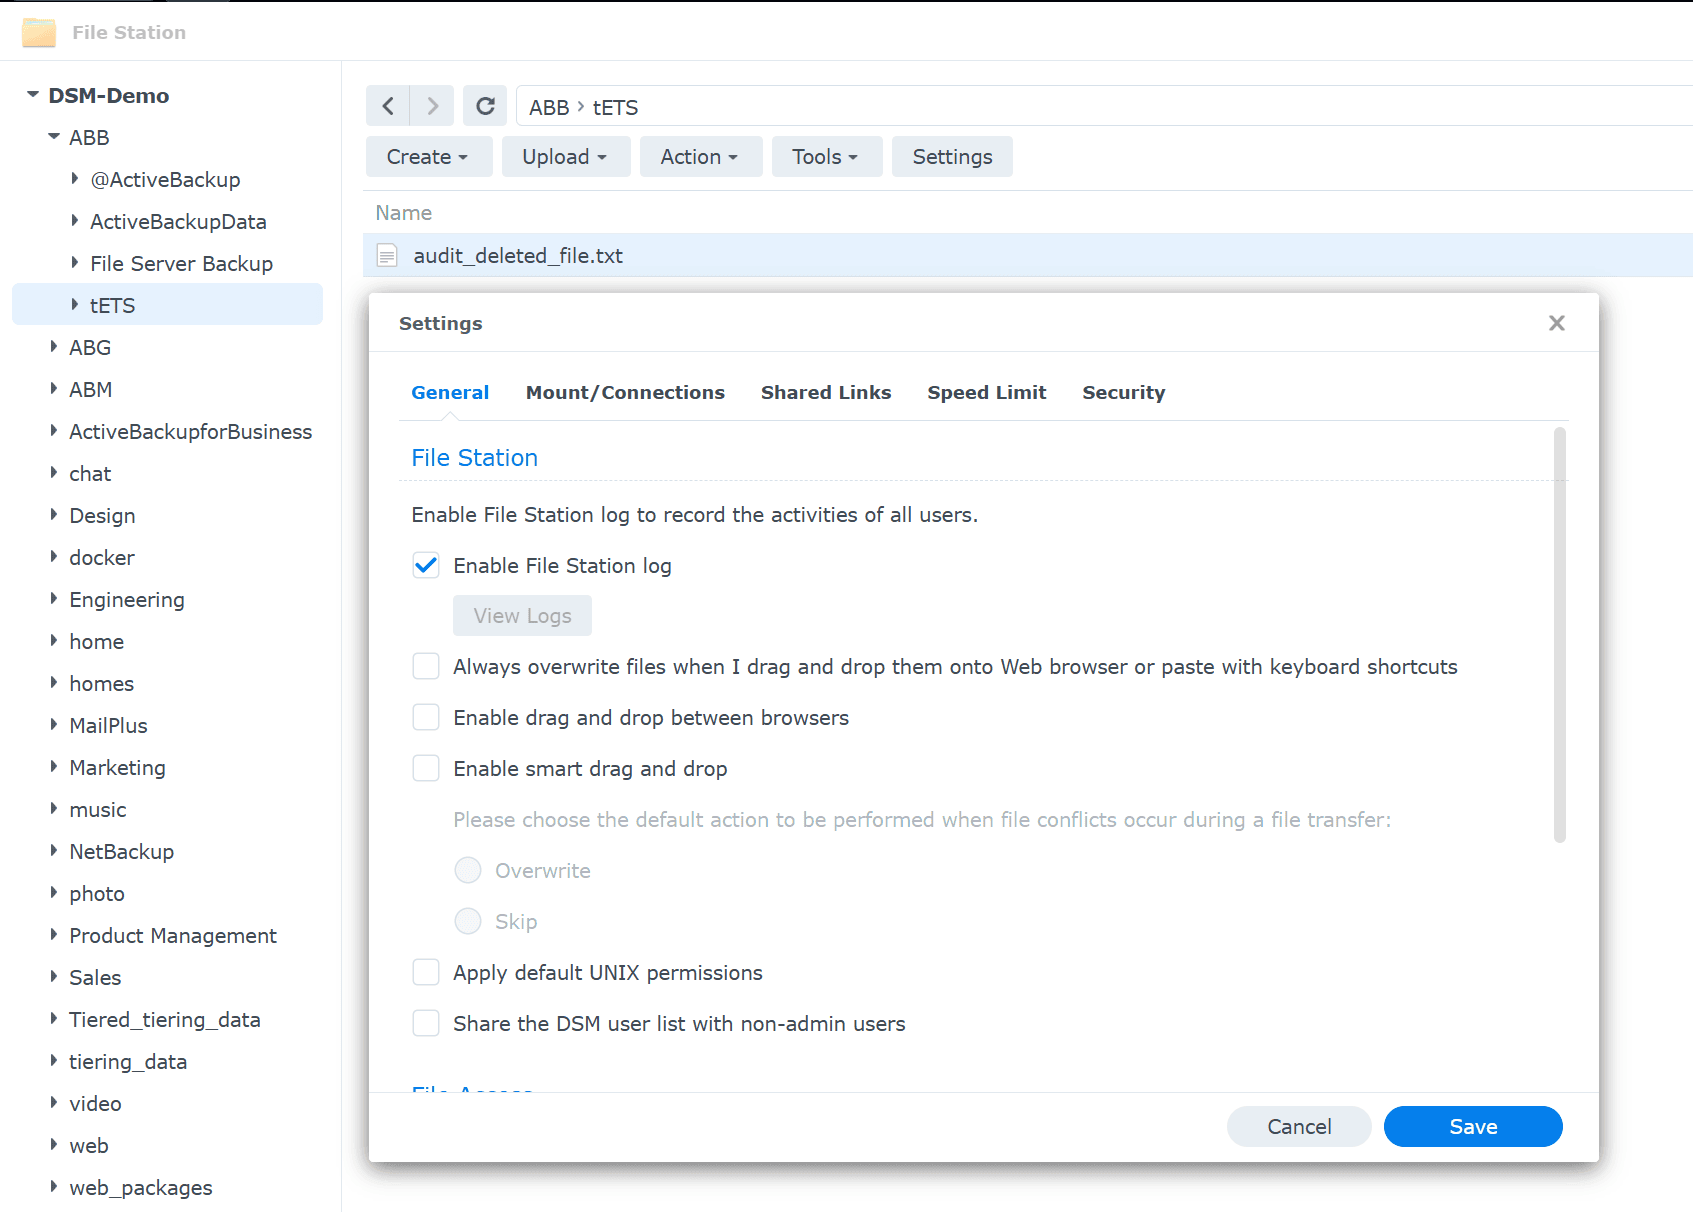Click the ABB tETS path field
The width and height of the screenshot is (1693, 1212).
tap(1104, 106)
